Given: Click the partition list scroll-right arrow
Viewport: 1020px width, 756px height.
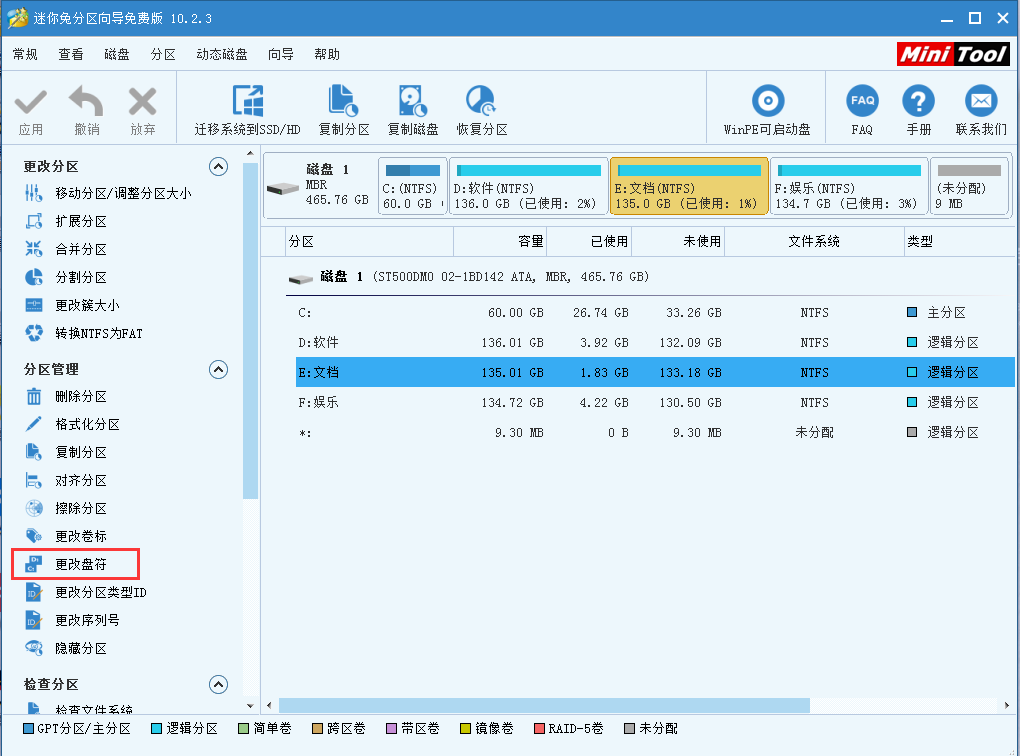Looking at the screenshot, I should pyautogui.click(x=1006, y=705).
